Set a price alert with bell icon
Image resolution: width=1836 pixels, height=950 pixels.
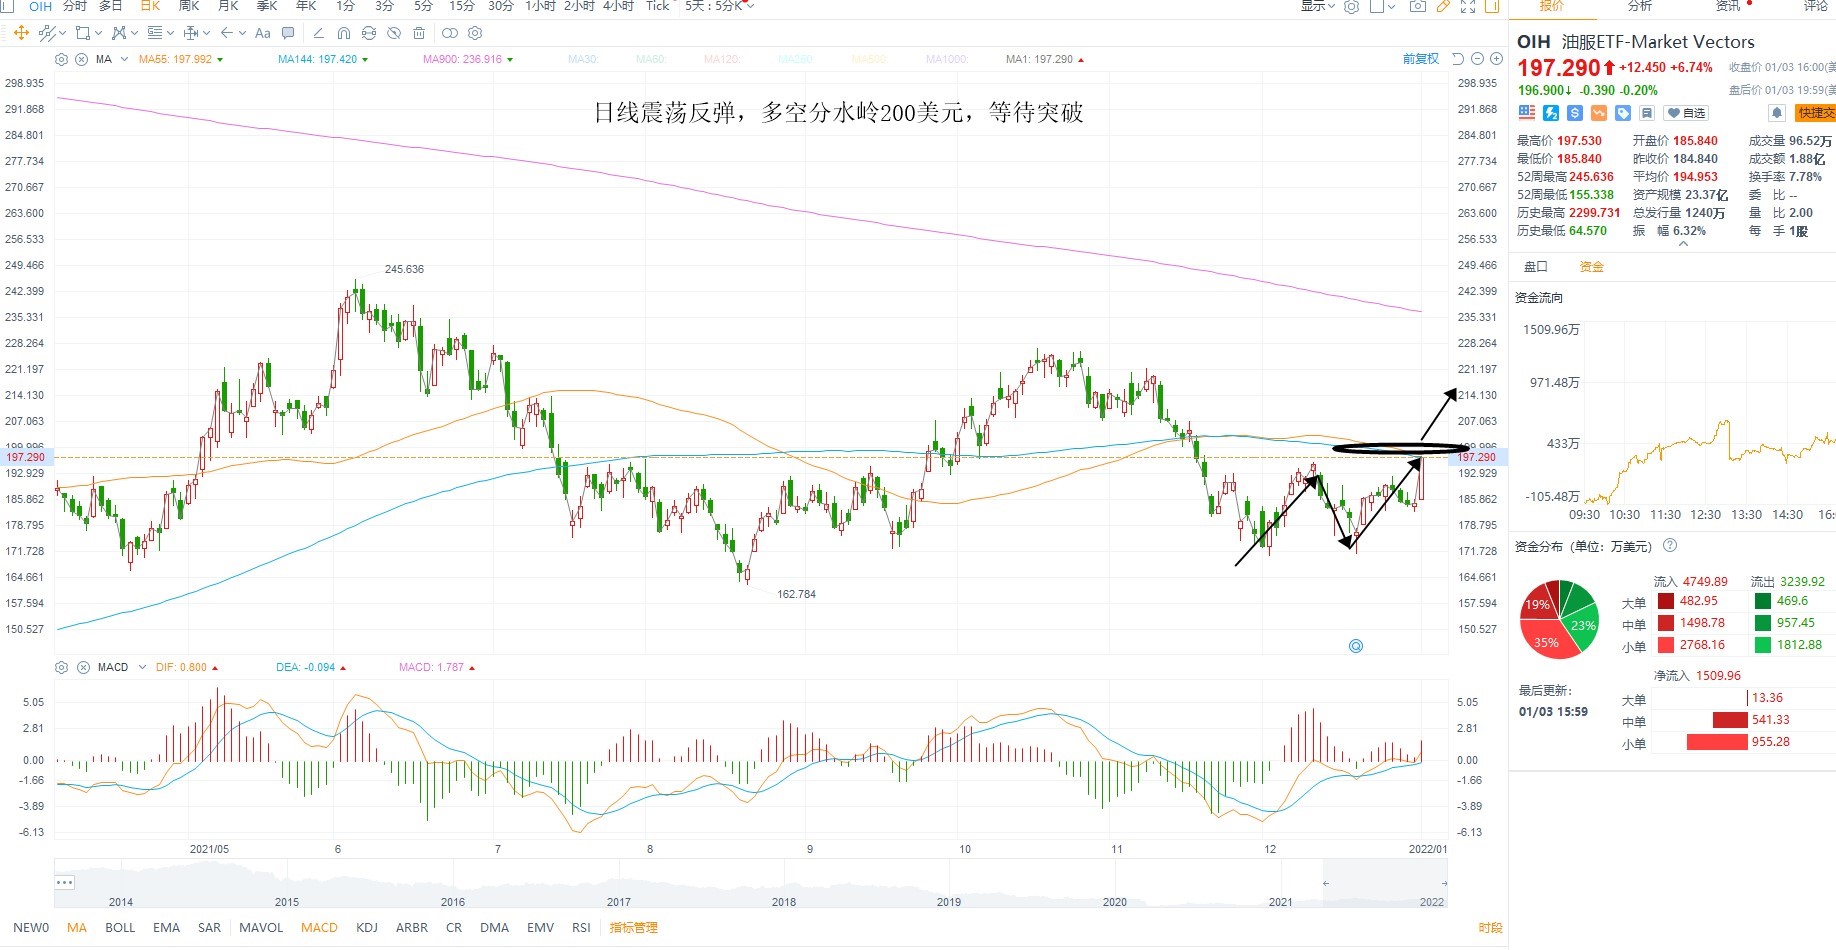pyautogui.click(x=1777, y=113)
